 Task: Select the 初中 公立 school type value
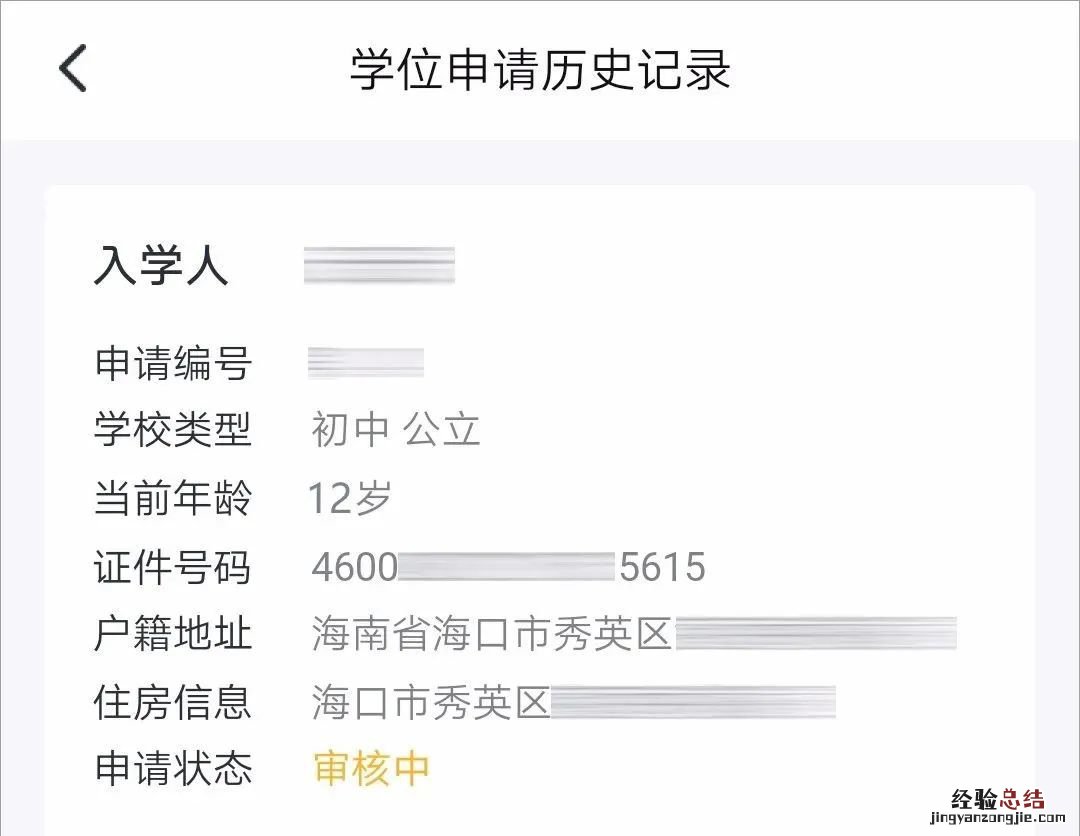pyautogui.click(x=396, y=431)
